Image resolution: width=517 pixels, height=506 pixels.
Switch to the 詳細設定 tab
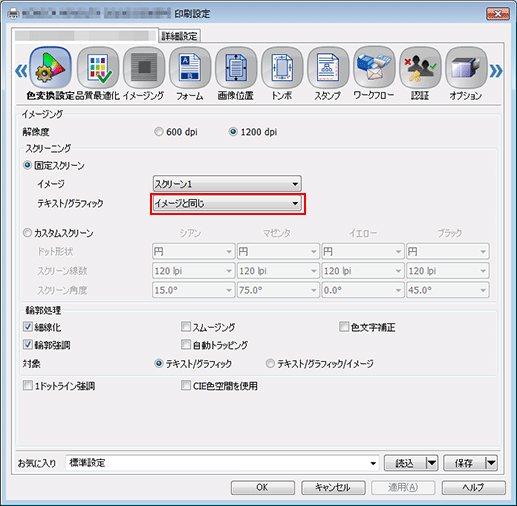180,36
